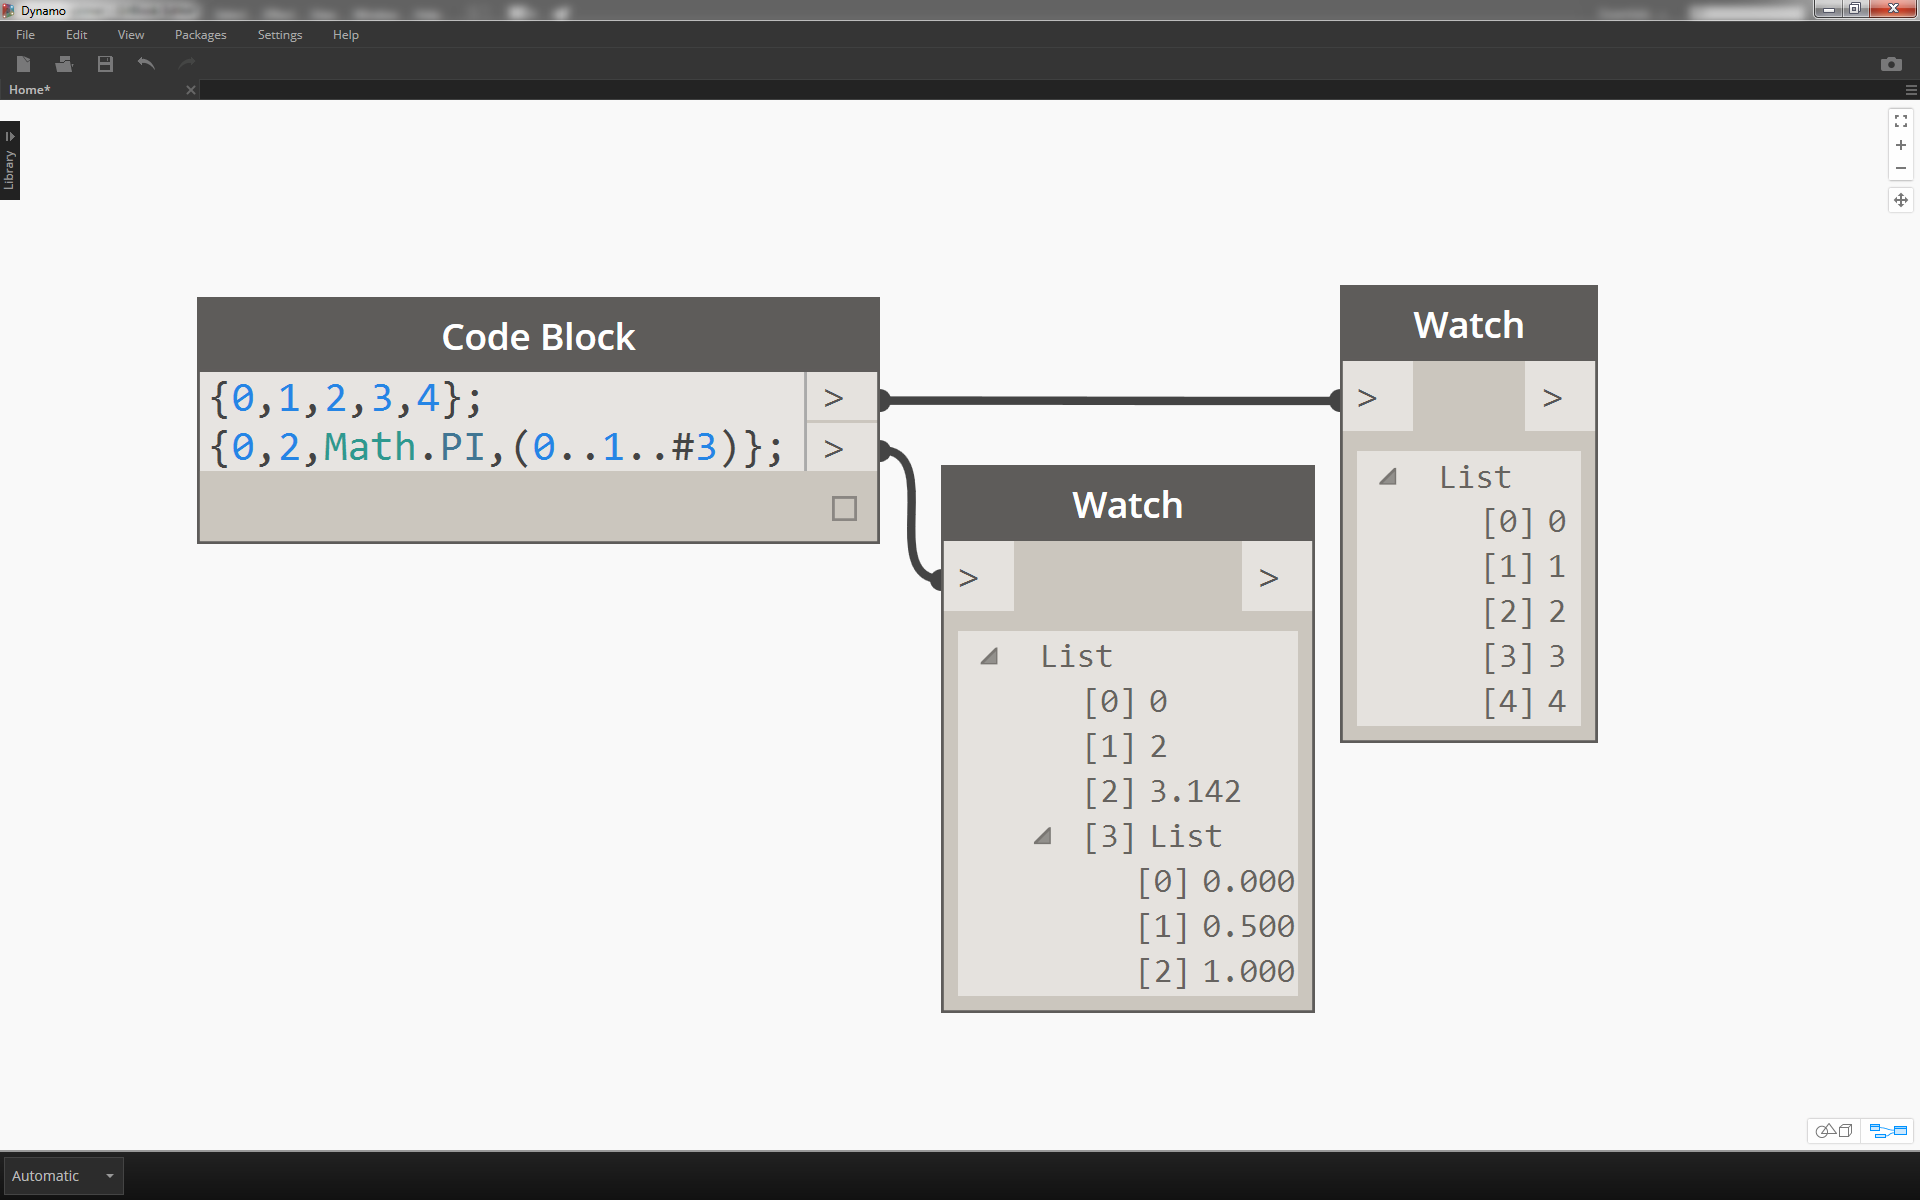Expand the Library side panel
Screen dimensions: 1920x1200
10,161
